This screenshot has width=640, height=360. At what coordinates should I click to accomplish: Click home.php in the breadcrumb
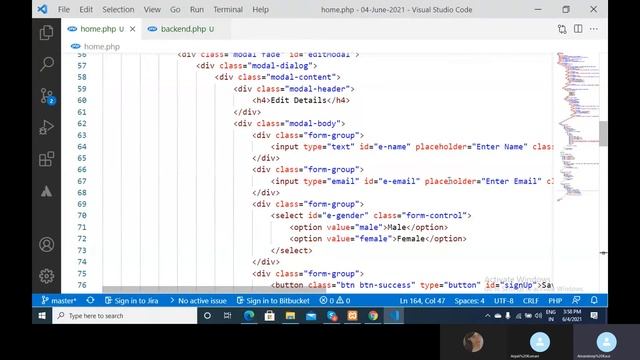(x=102, y=47)
